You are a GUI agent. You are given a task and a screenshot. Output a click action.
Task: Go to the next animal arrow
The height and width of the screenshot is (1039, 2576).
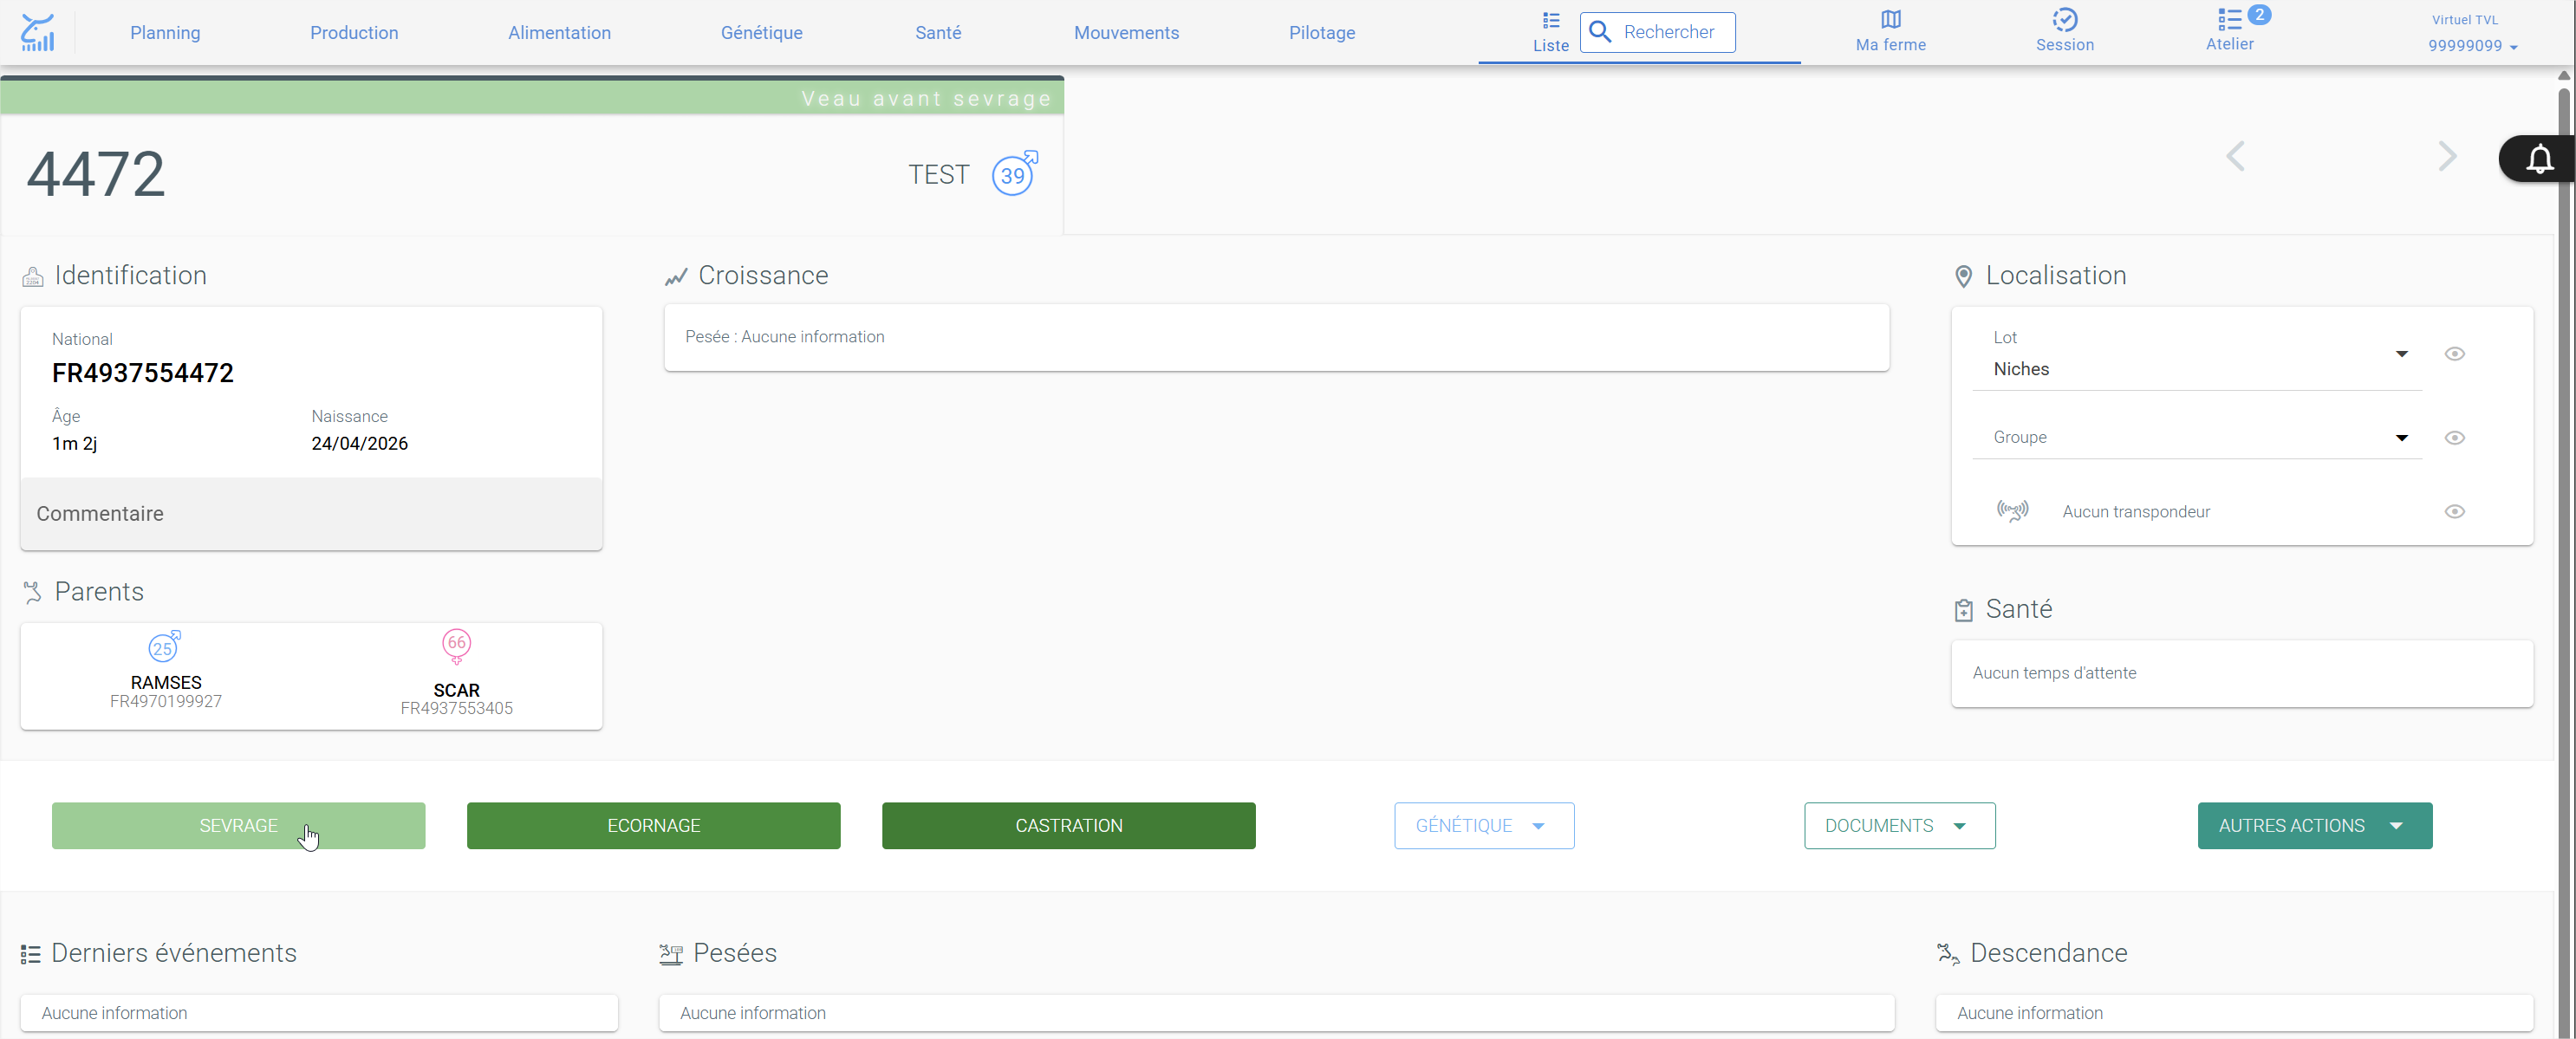pyautogui.click(x=2447, y=157)
